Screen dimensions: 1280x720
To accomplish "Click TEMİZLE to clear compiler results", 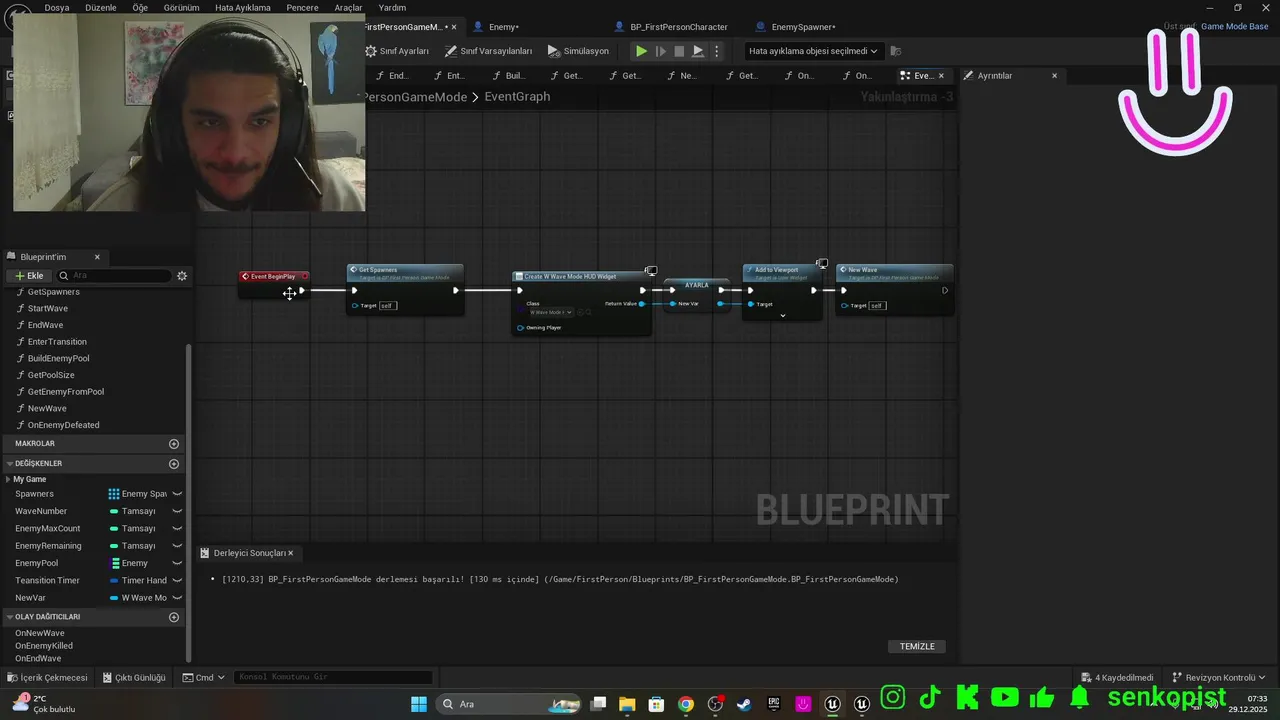I will pos(917,647).
